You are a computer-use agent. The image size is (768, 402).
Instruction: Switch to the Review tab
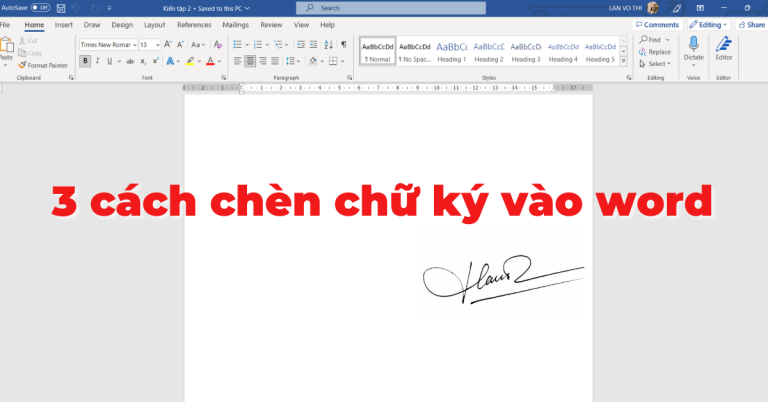coord(271,24)
